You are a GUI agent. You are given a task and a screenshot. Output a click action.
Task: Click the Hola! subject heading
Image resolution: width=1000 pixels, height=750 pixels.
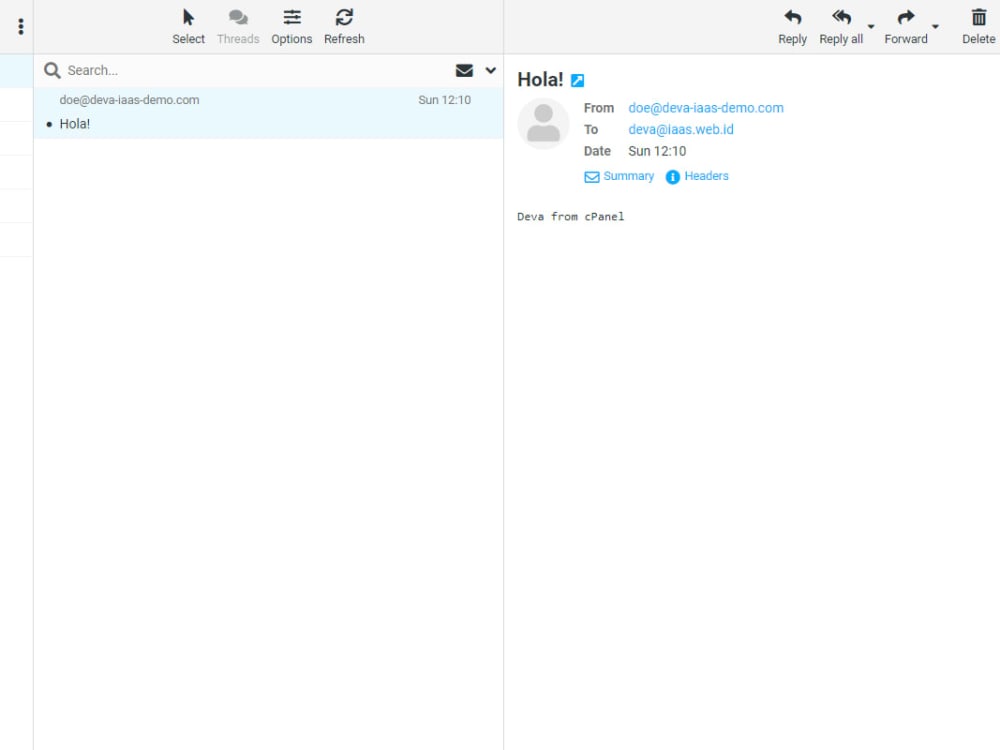[540, 80]
